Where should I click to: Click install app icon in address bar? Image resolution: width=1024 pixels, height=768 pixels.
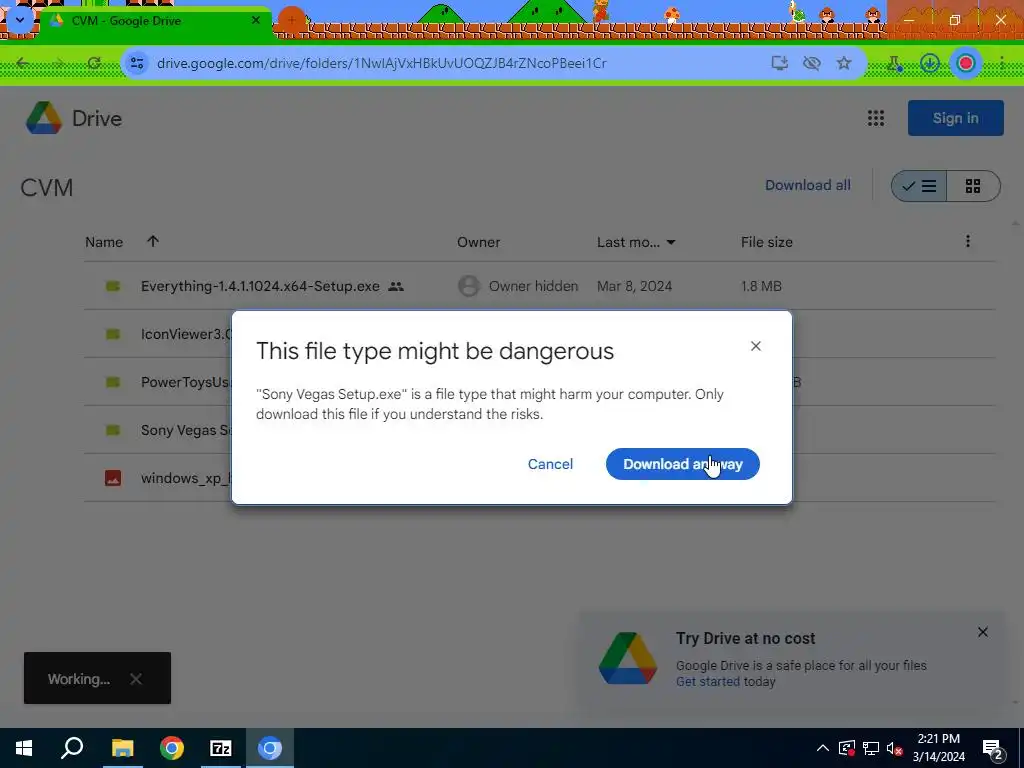(779, 63)
